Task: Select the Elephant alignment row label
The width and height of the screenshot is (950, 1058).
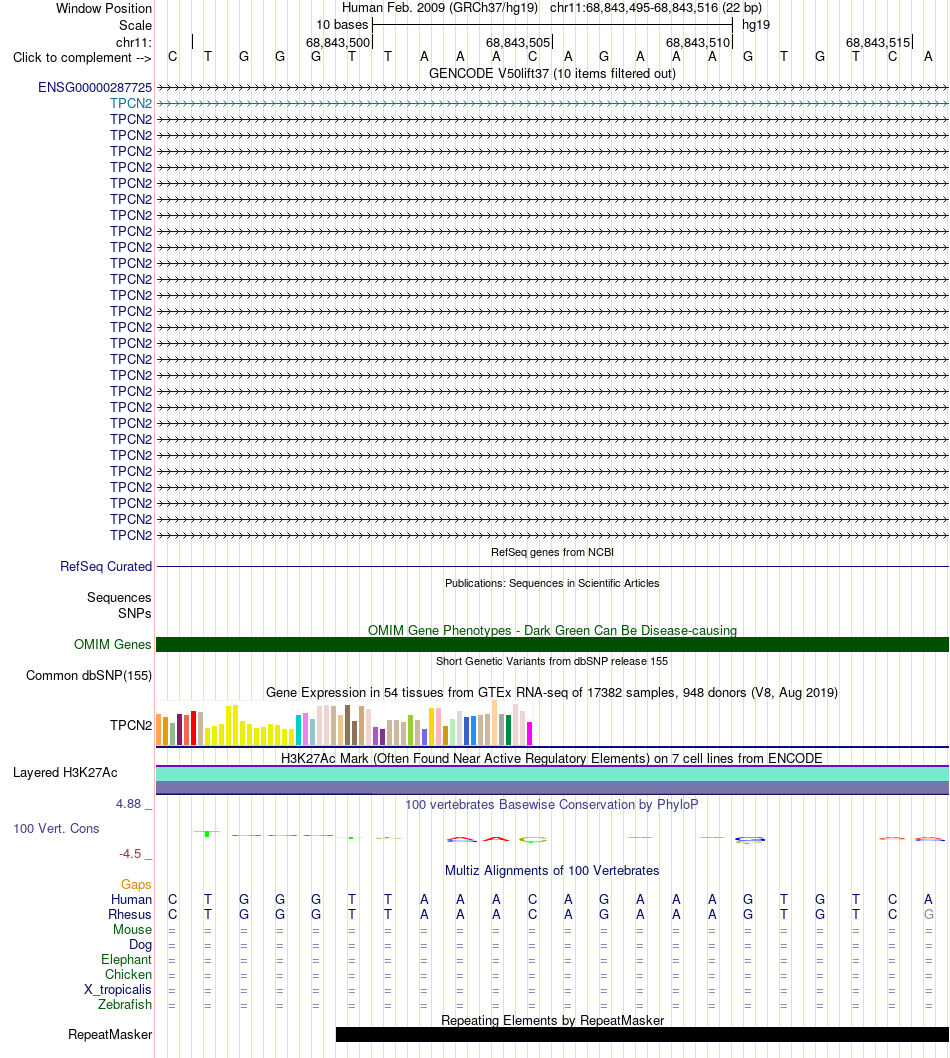Action: [x=126, y=959]
